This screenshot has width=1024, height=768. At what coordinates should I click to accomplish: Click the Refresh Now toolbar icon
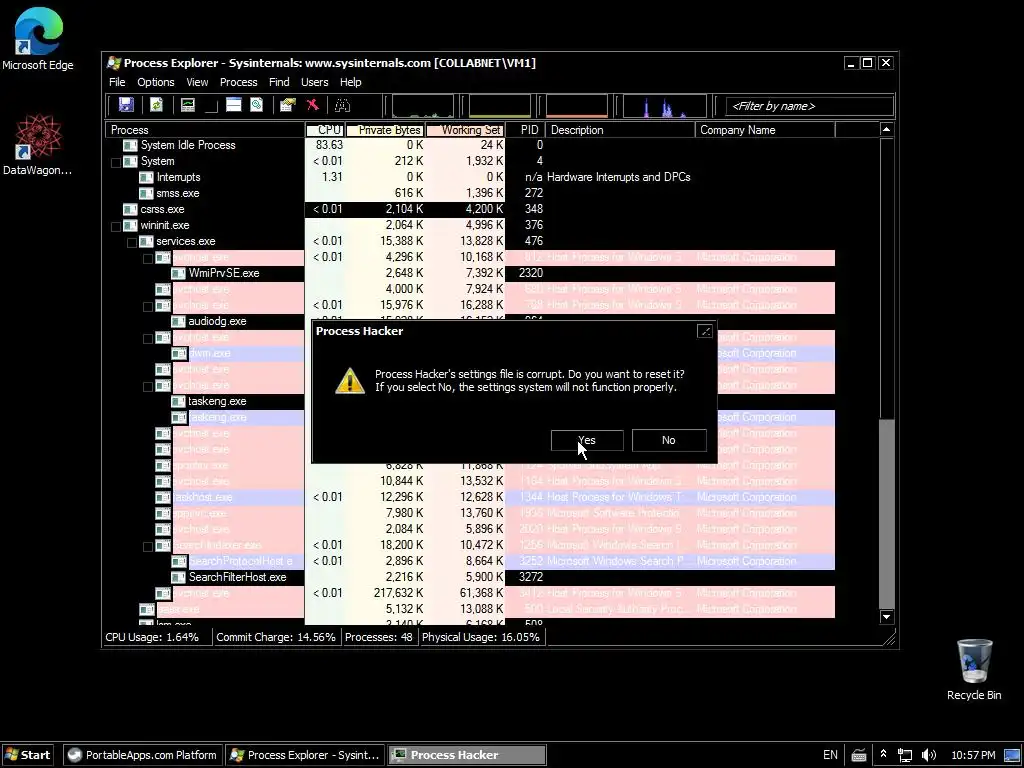pos(157,105)
